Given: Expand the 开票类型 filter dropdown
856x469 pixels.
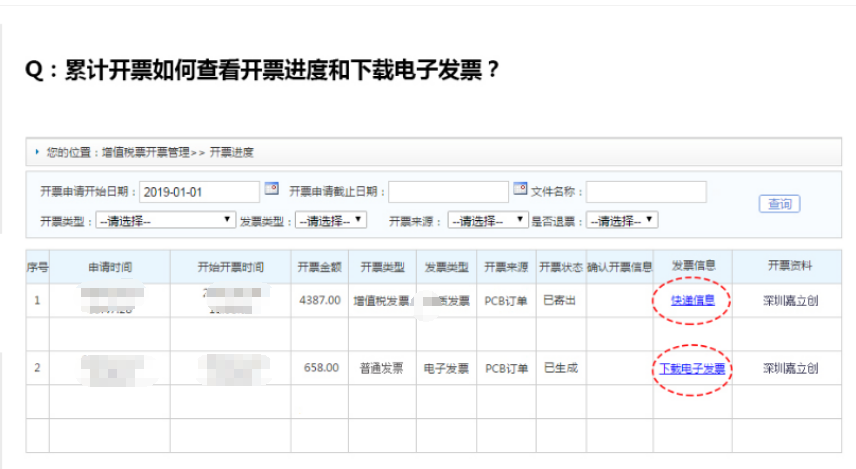Looking at the screenshot, I should click(165, 220).
